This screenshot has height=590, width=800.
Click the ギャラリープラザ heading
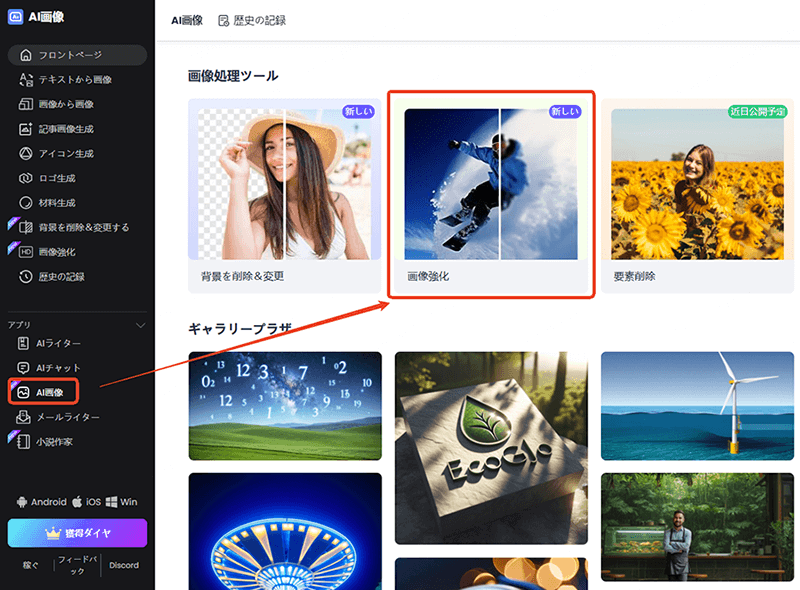click(x=240, y=329)
